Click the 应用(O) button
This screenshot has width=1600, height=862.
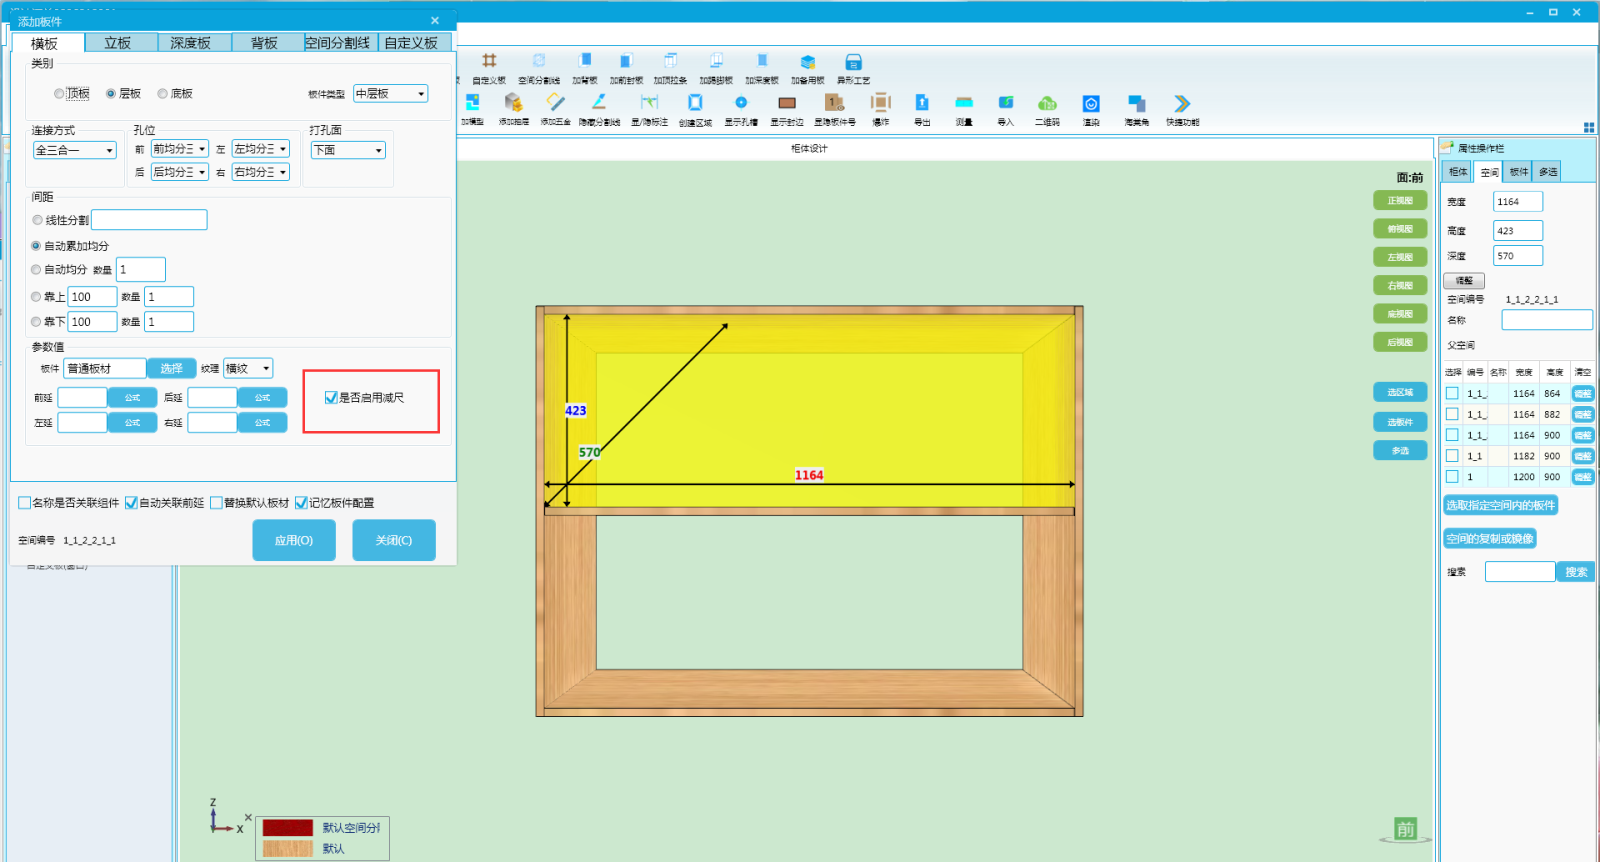tap(294, 540)
